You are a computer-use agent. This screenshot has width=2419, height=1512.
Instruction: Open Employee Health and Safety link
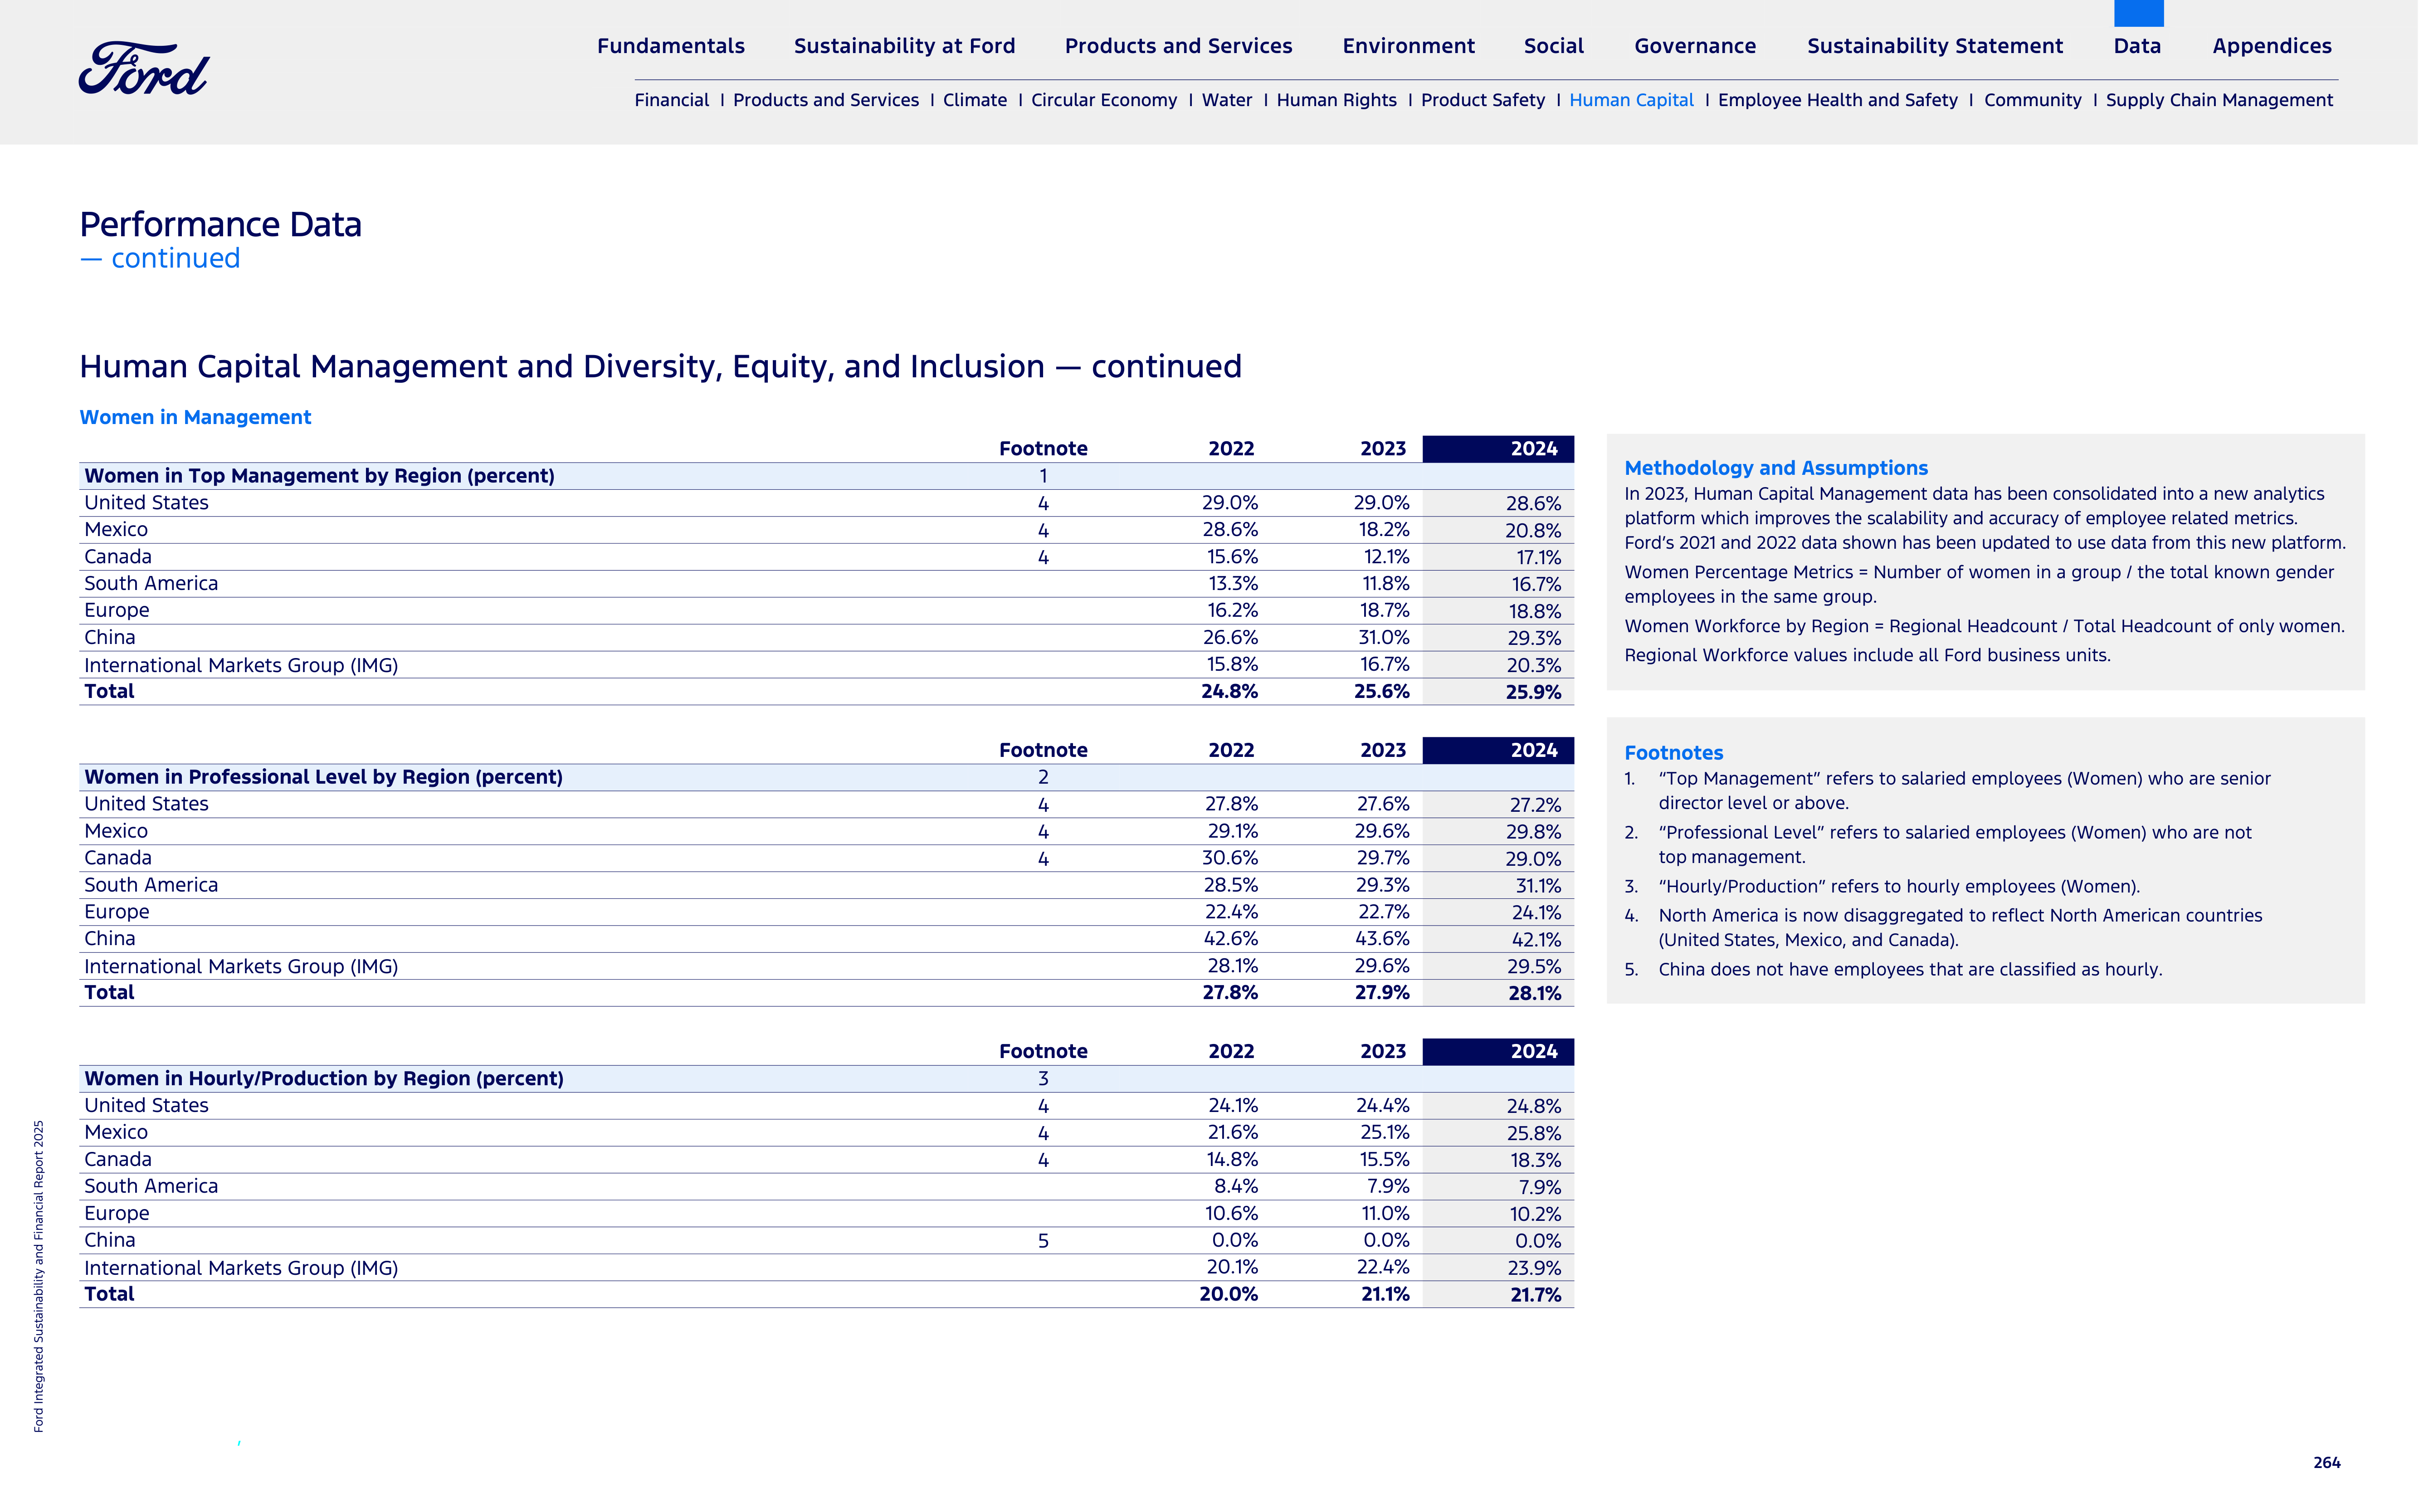pos(1837,100)
